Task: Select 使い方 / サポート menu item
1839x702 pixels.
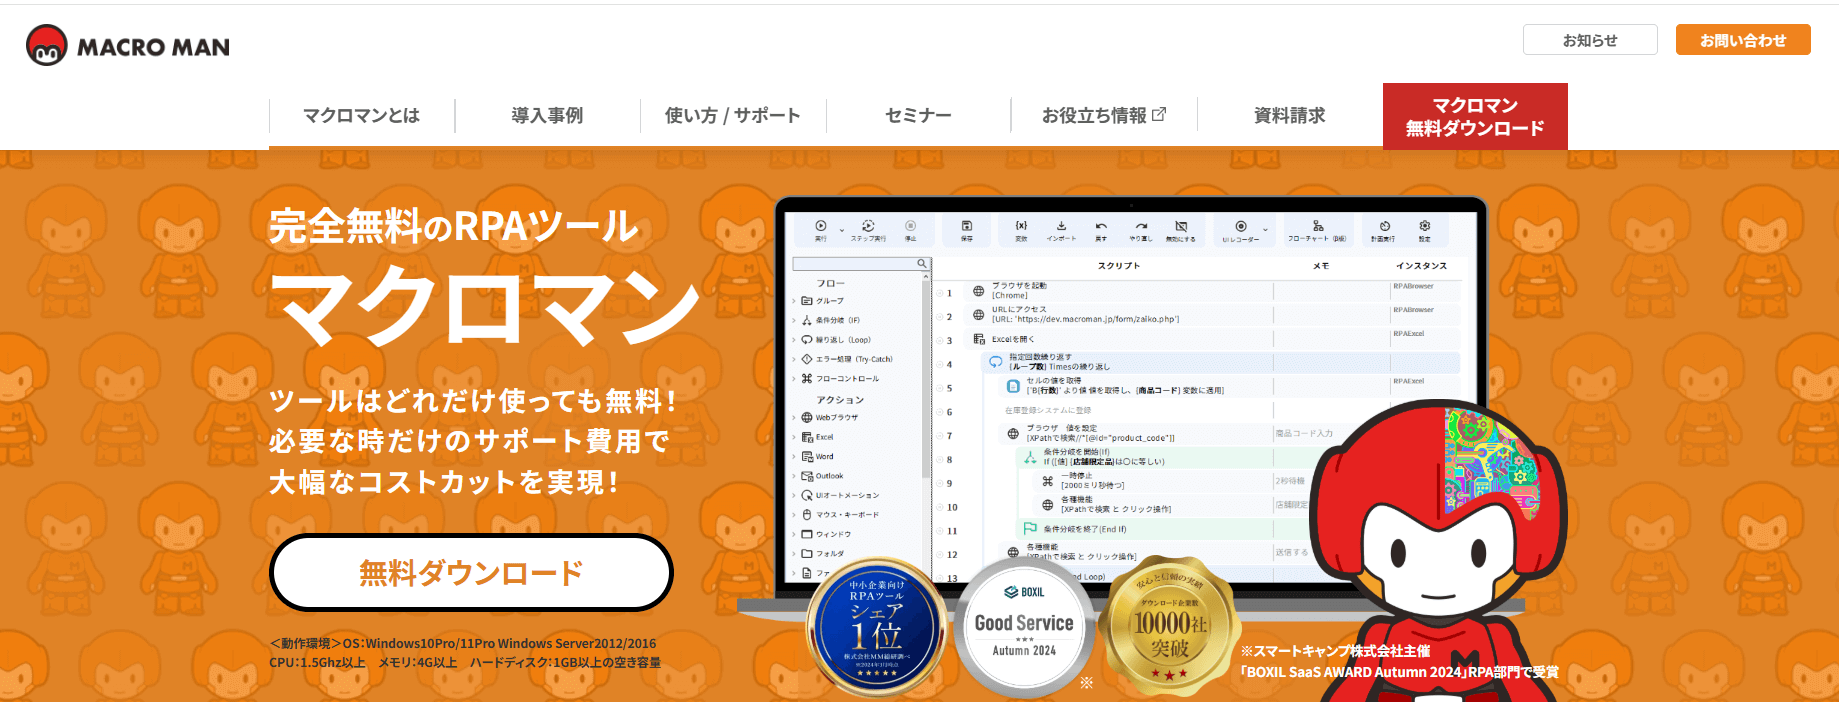Action: point(733,116)
